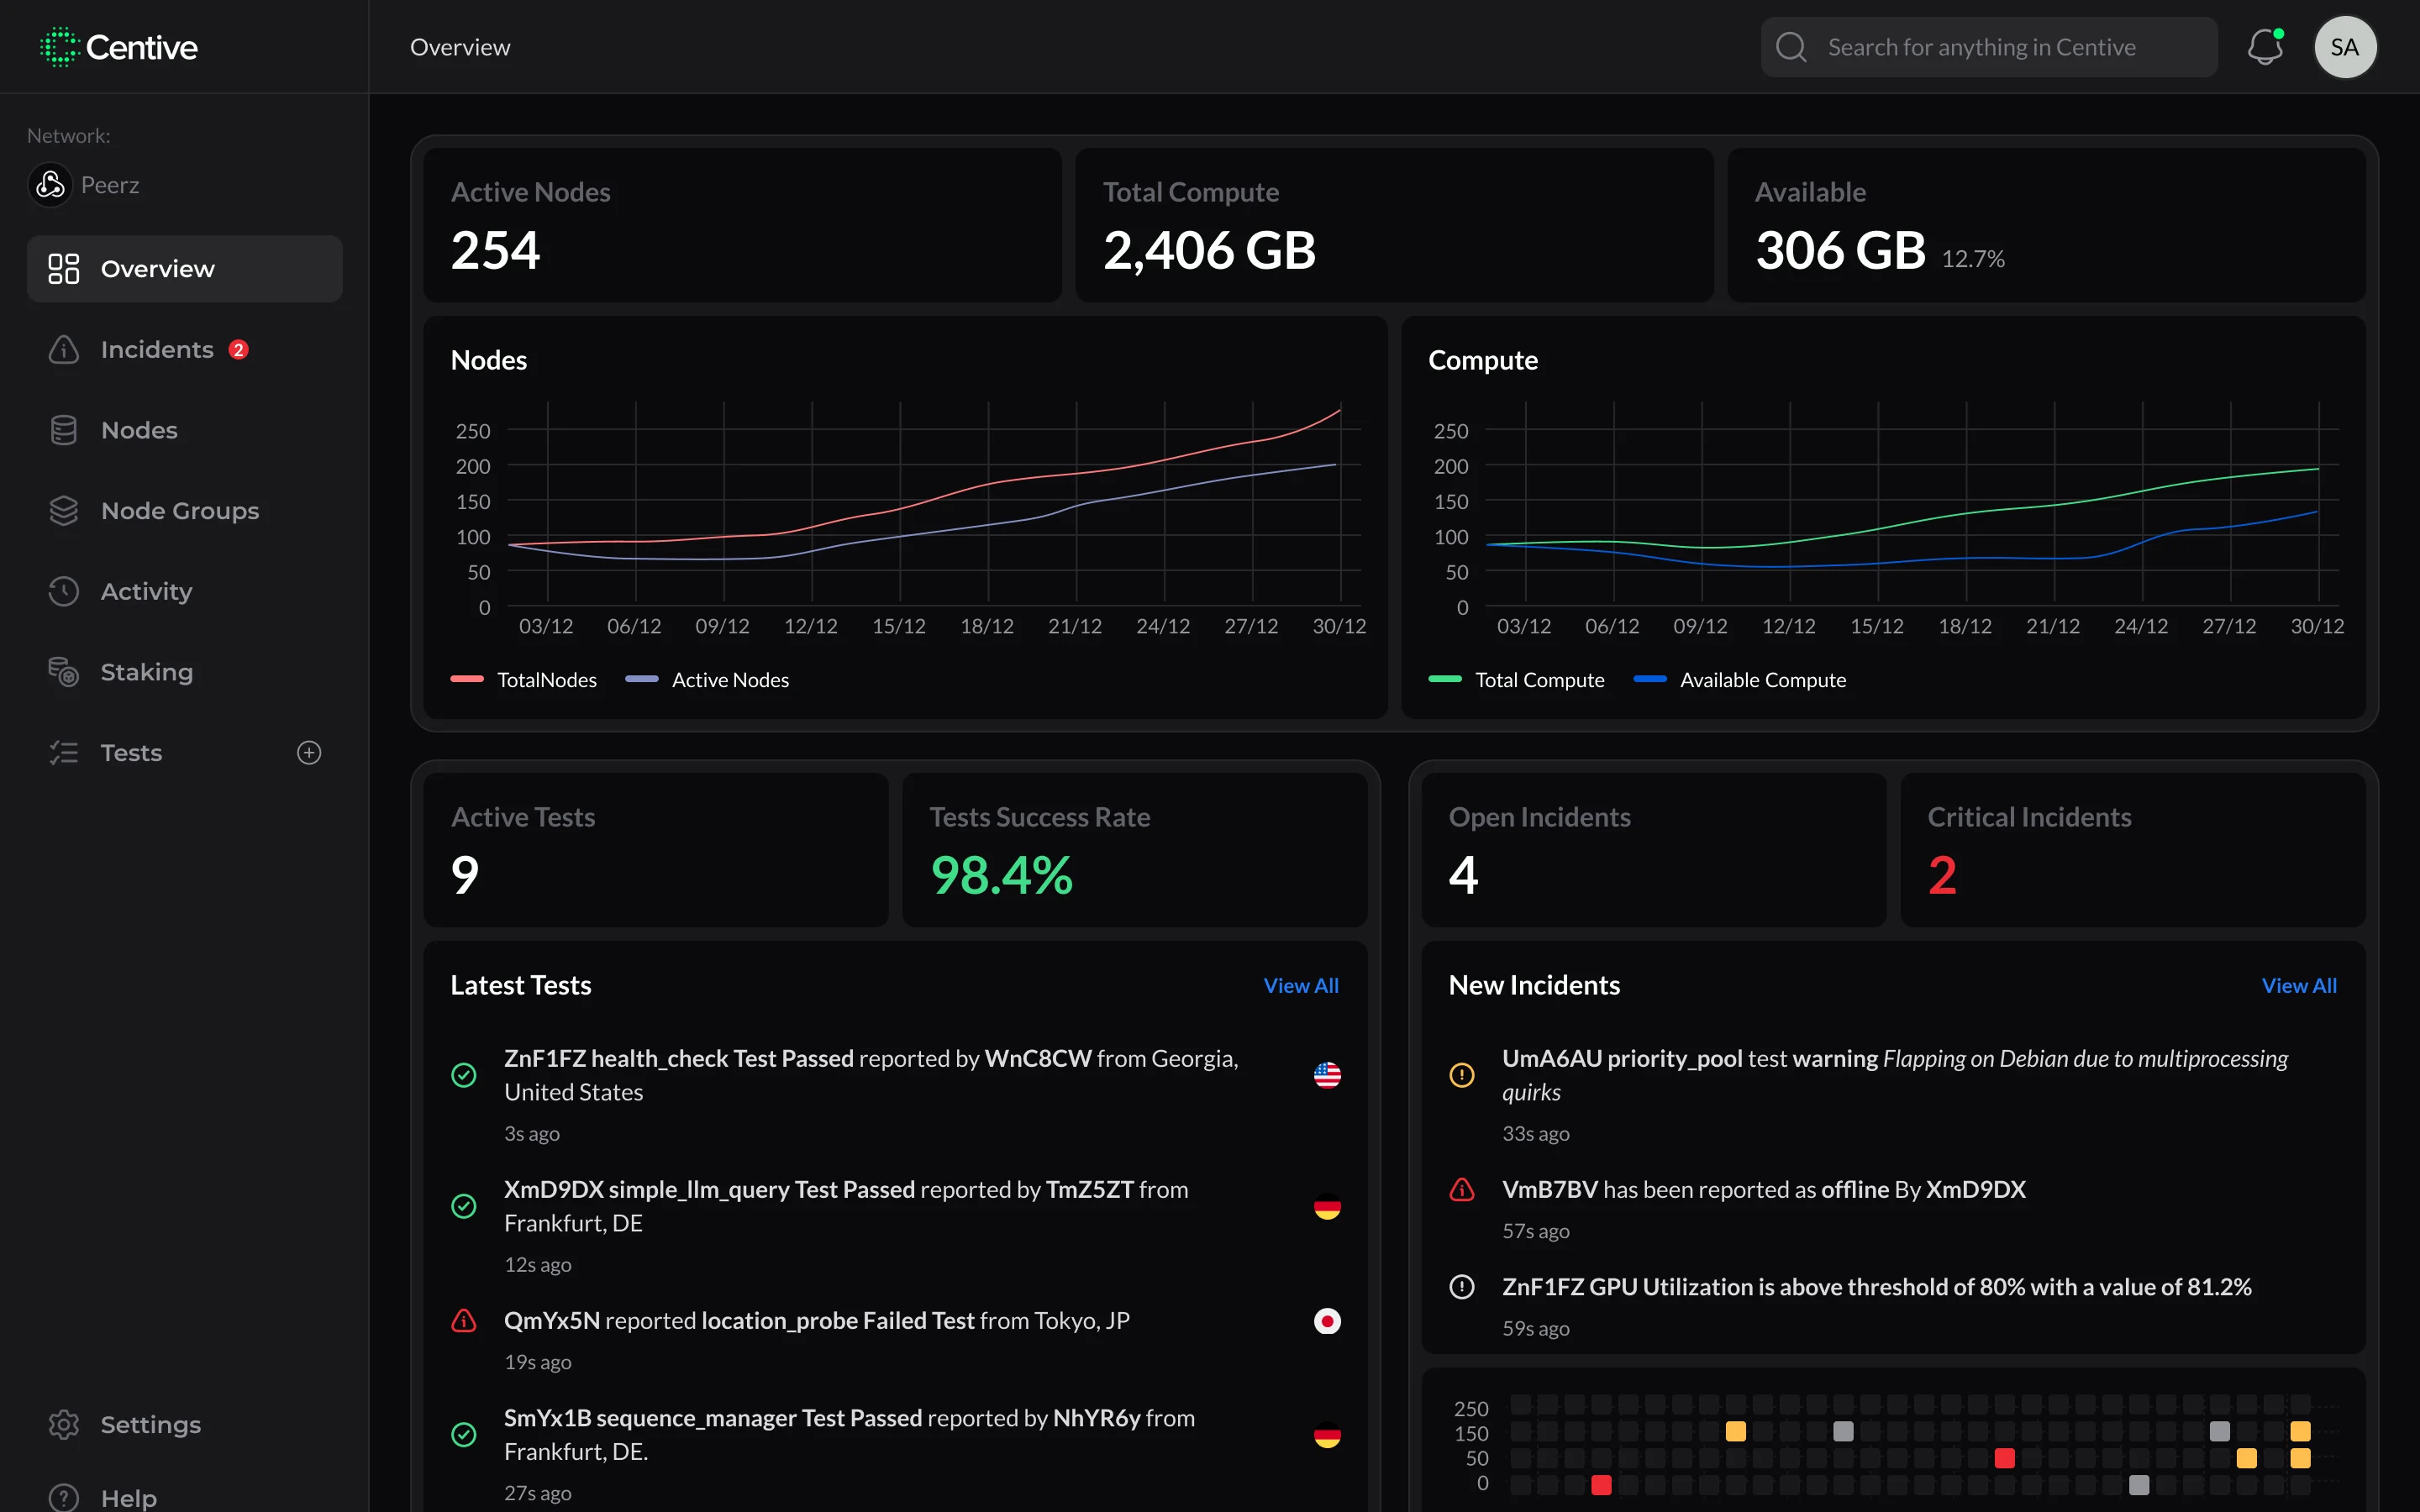Open the Staking page
The width and height of the screenshot is (2420, 1512).
coord(185,672)
